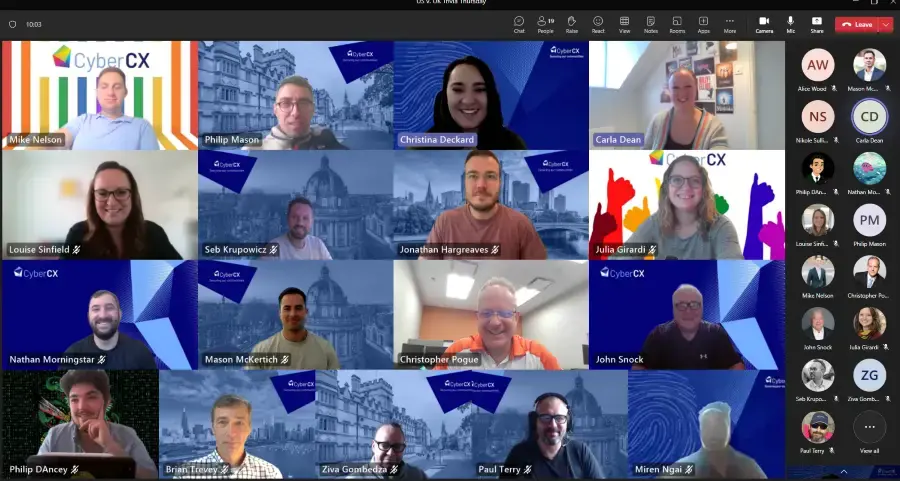Open breakout Rooms
The image size is (900, 481).
click(x=677, y=23)
